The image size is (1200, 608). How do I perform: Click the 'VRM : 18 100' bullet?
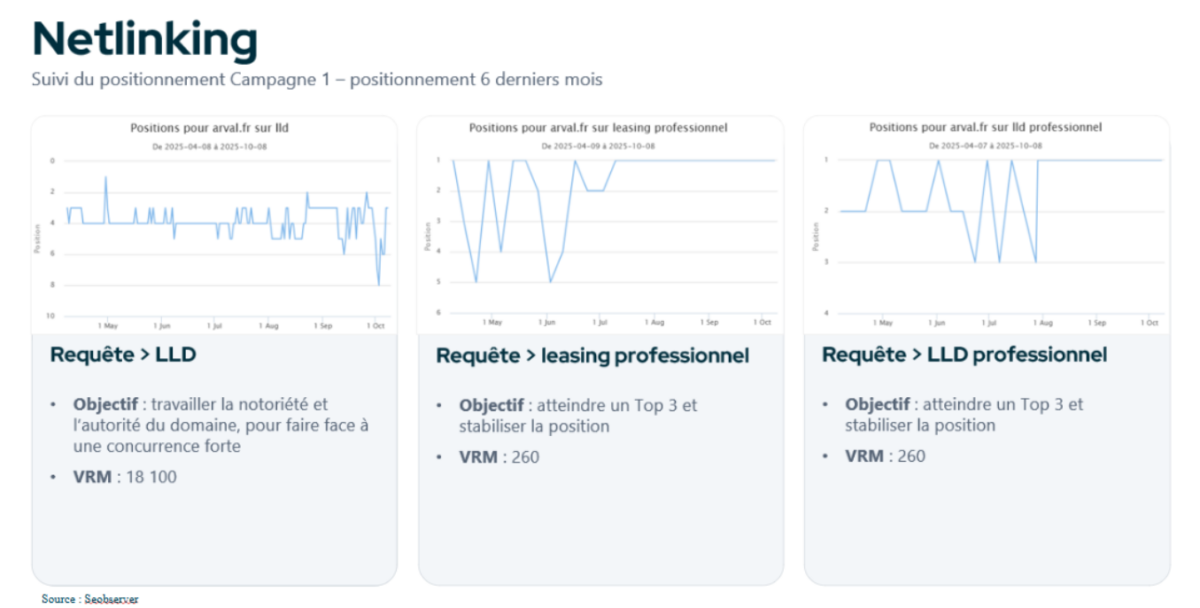pyautogui.click(x=125, y=477)
